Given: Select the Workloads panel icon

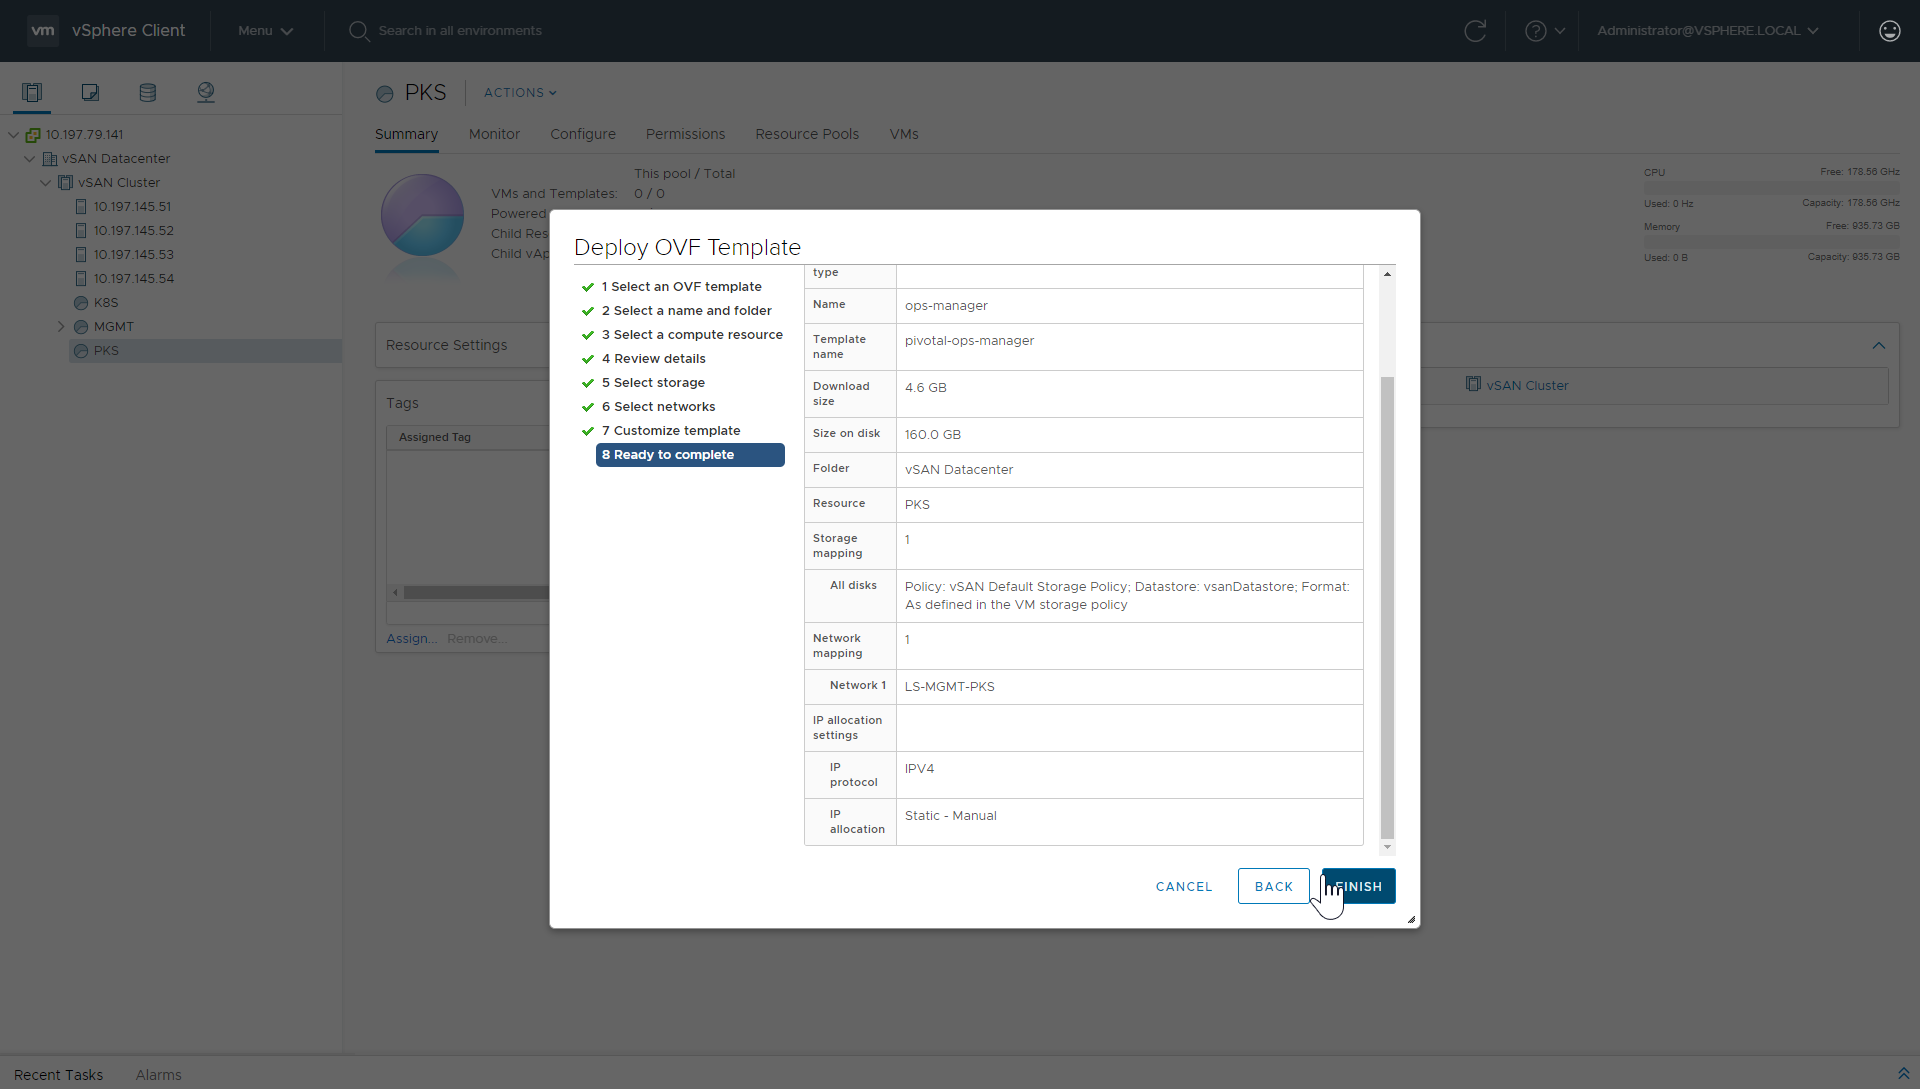Looking at the screenshot, I should [90, 92].
